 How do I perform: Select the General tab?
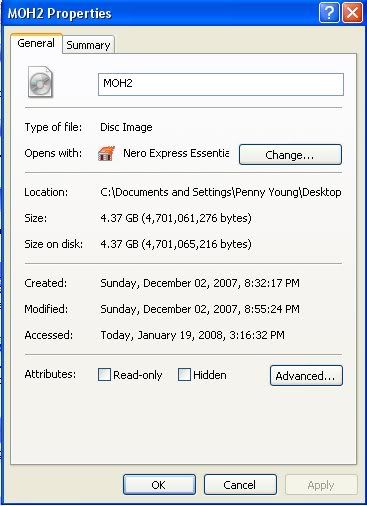coord(36,43)
